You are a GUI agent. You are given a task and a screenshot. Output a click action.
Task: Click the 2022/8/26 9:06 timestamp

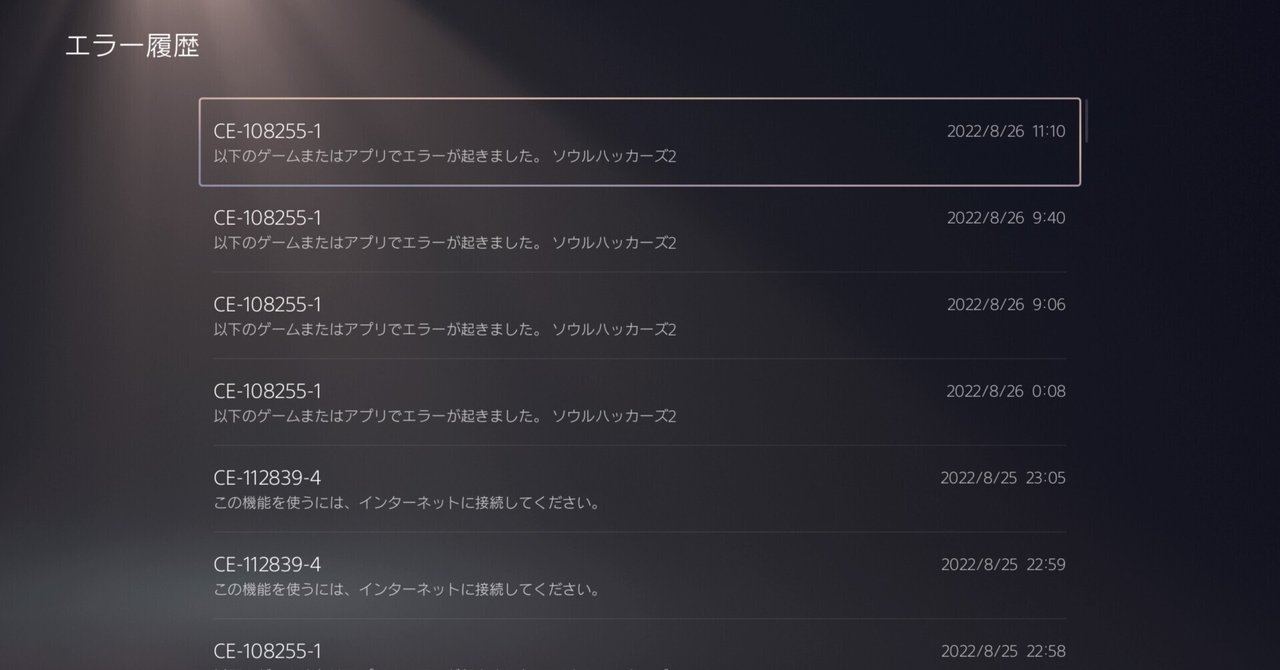1006,305
